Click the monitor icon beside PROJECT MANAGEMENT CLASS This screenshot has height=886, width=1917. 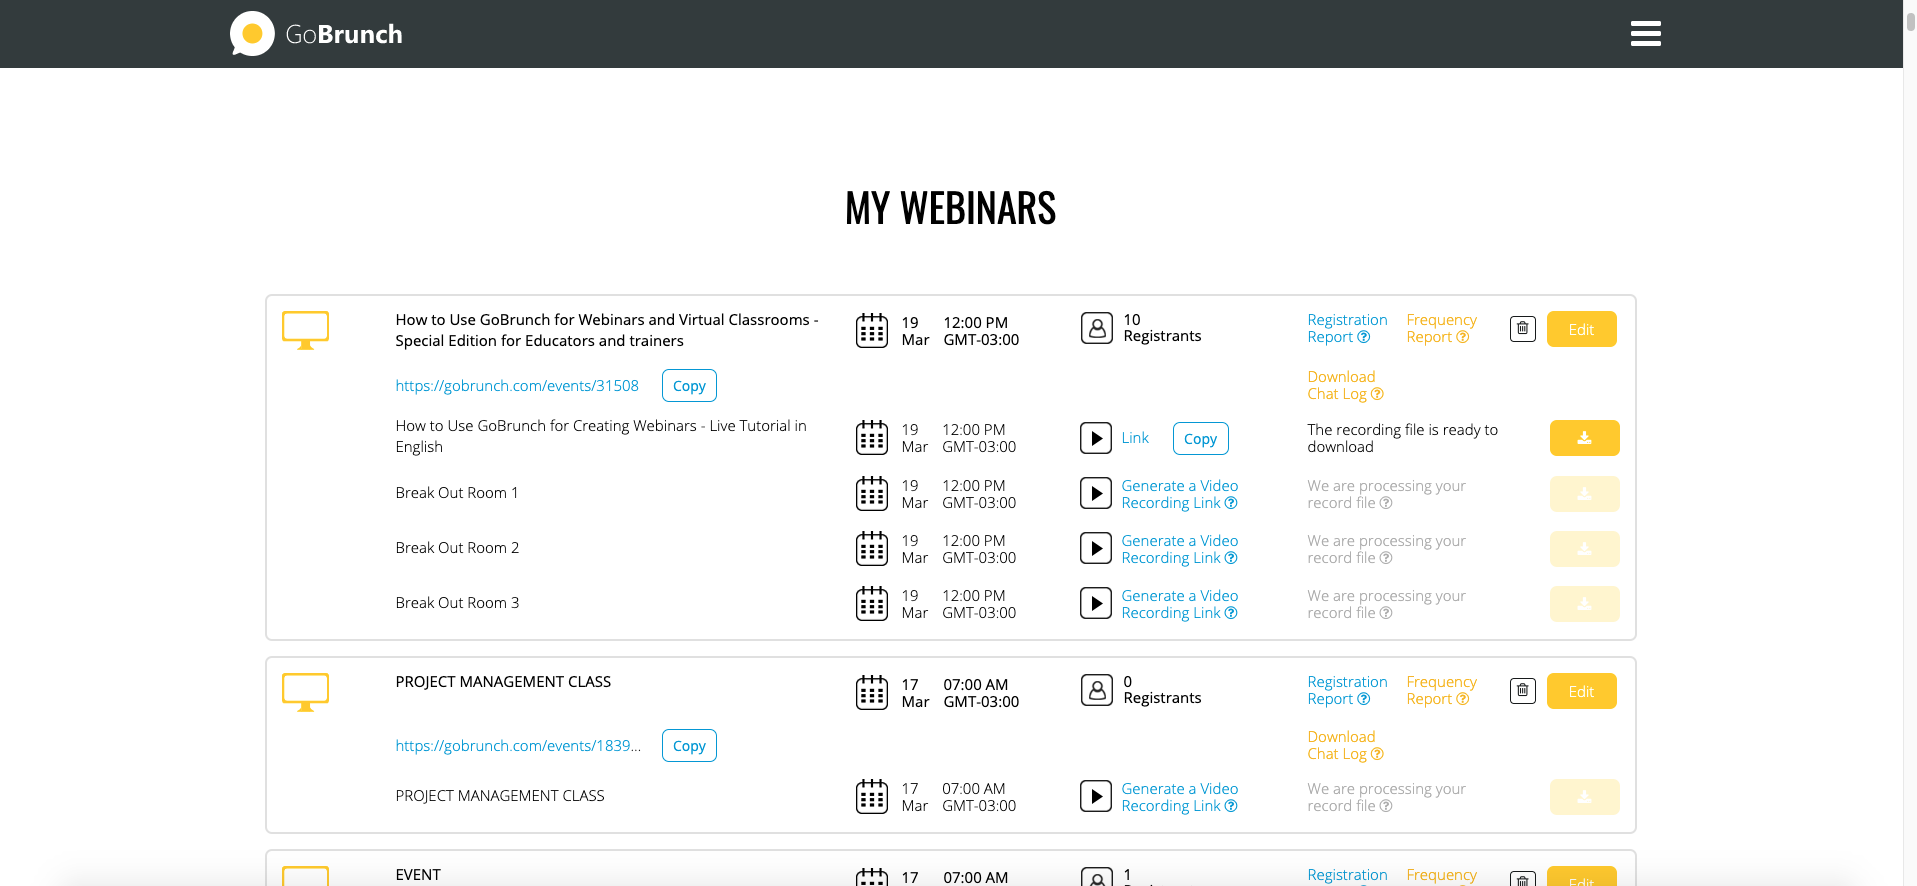coord(305,692)
